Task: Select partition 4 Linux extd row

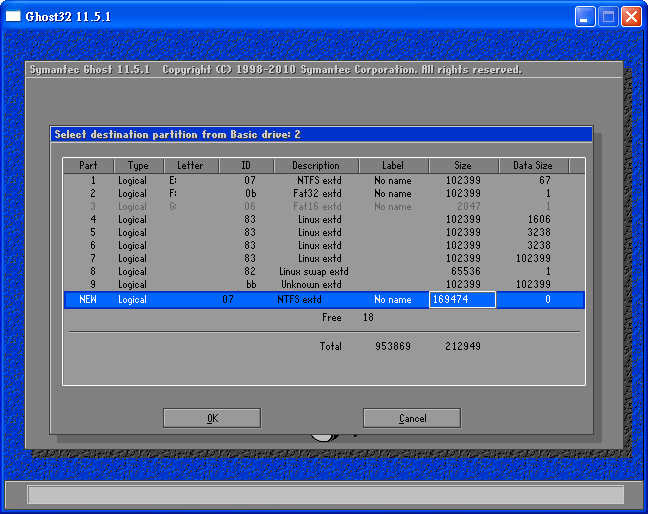Action: click(324, 219)
